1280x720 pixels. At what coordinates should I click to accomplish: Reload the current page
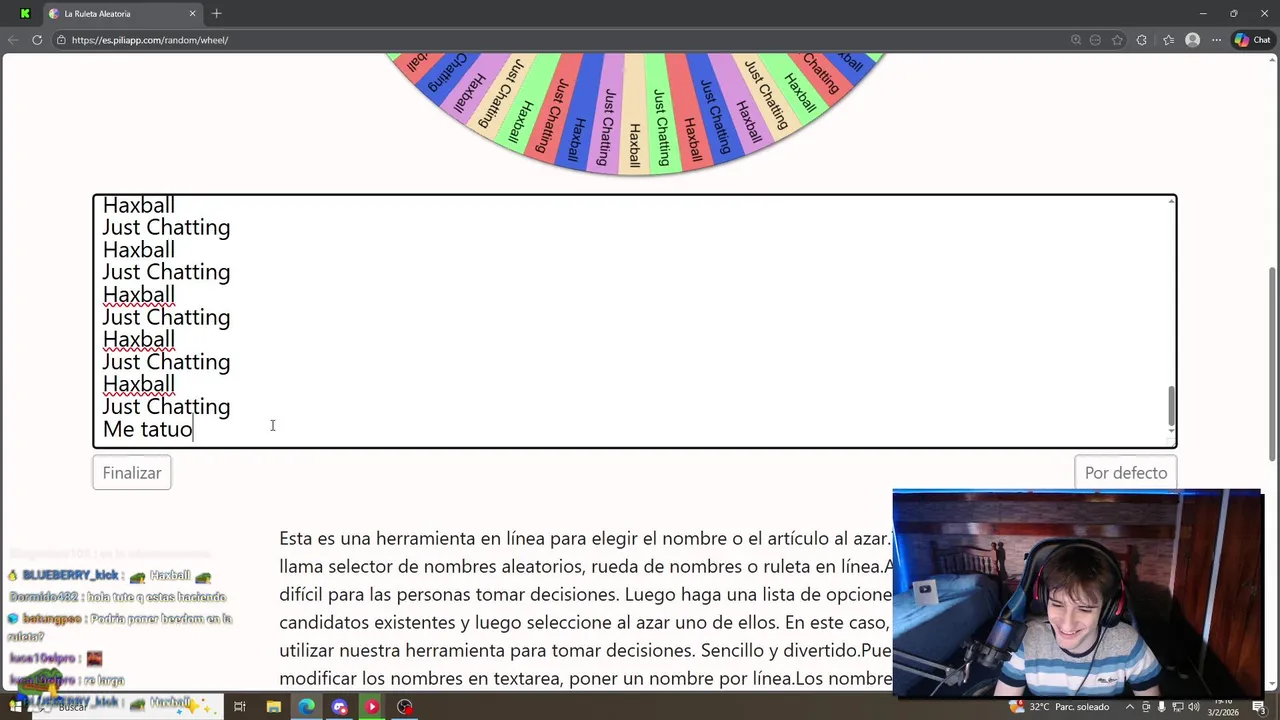[37, 40]
